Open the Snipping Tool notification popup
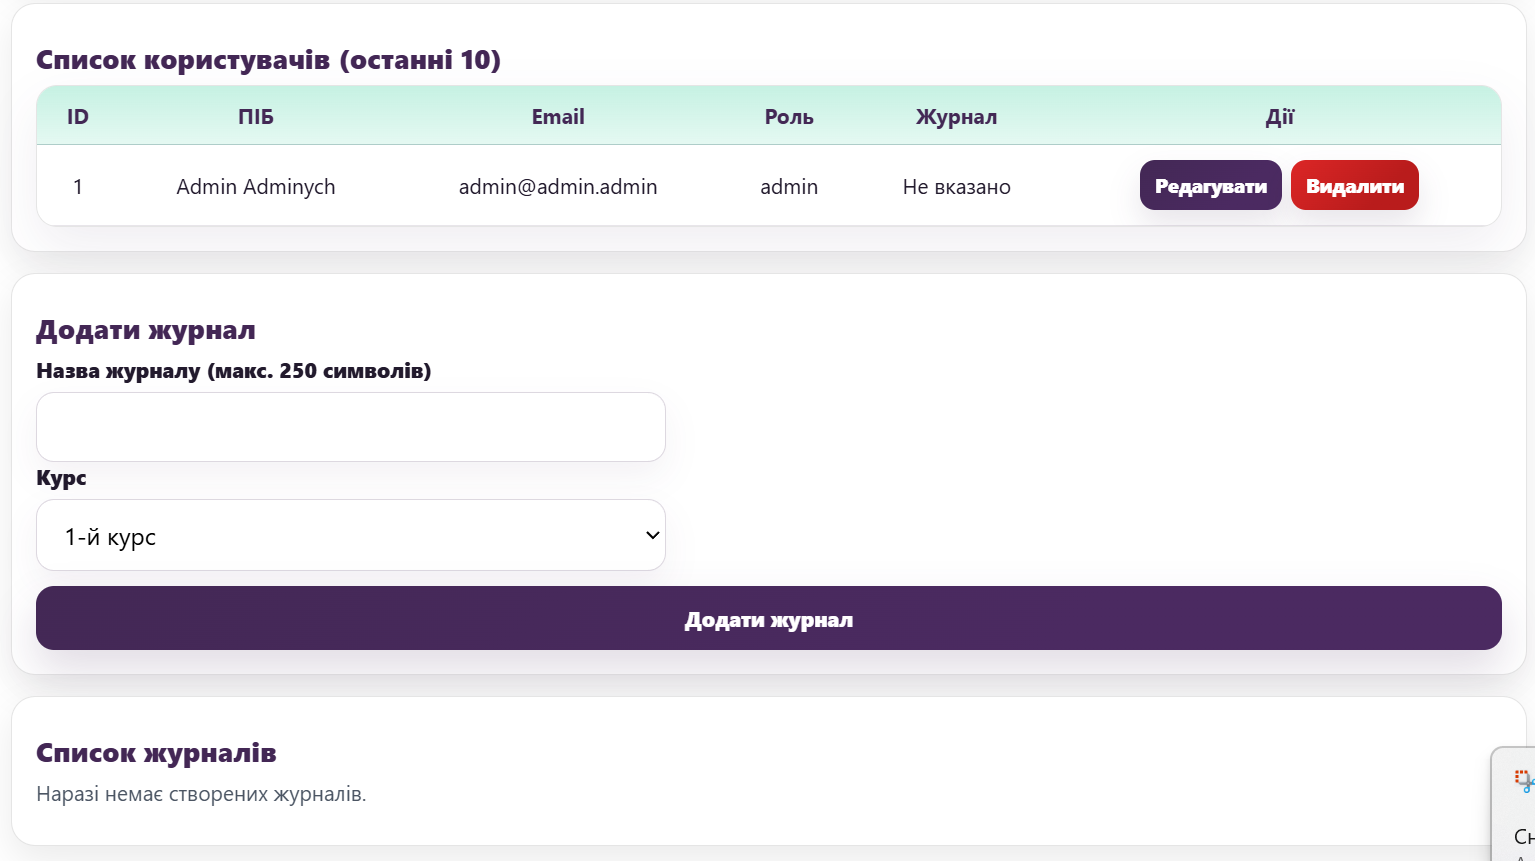Image resolution: width=1535 pixels, height=861 pixels. [x=1513, y=804]
